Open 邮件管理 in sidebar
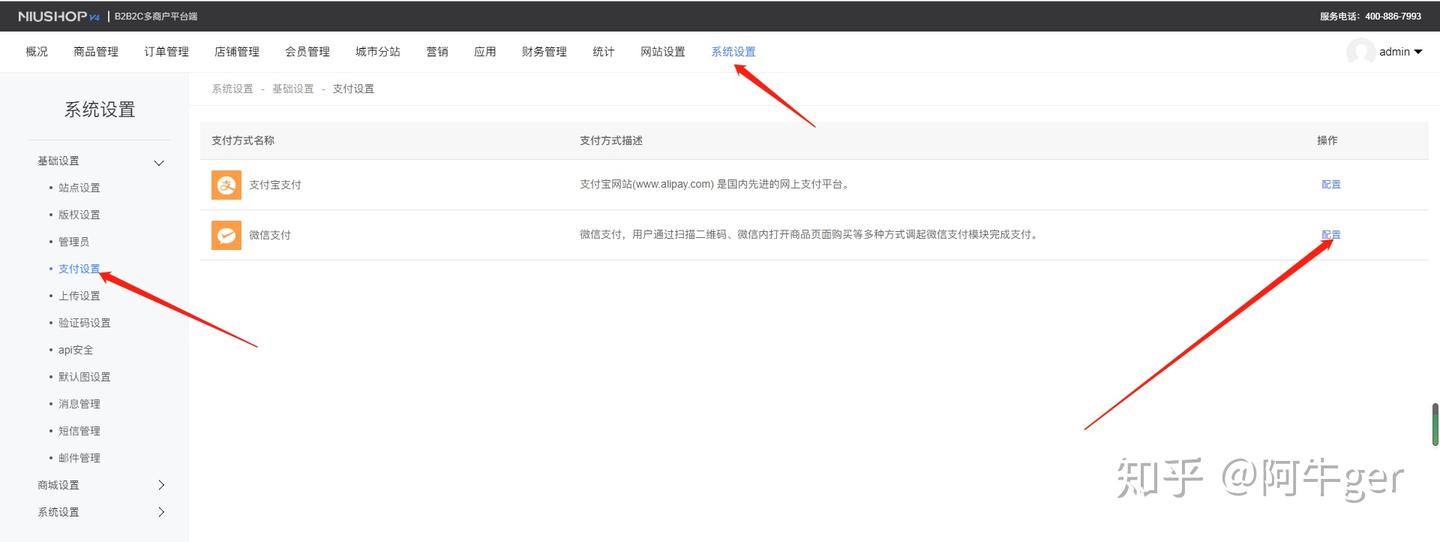Viewport: 1440px width, 542px height. (79, 458)
